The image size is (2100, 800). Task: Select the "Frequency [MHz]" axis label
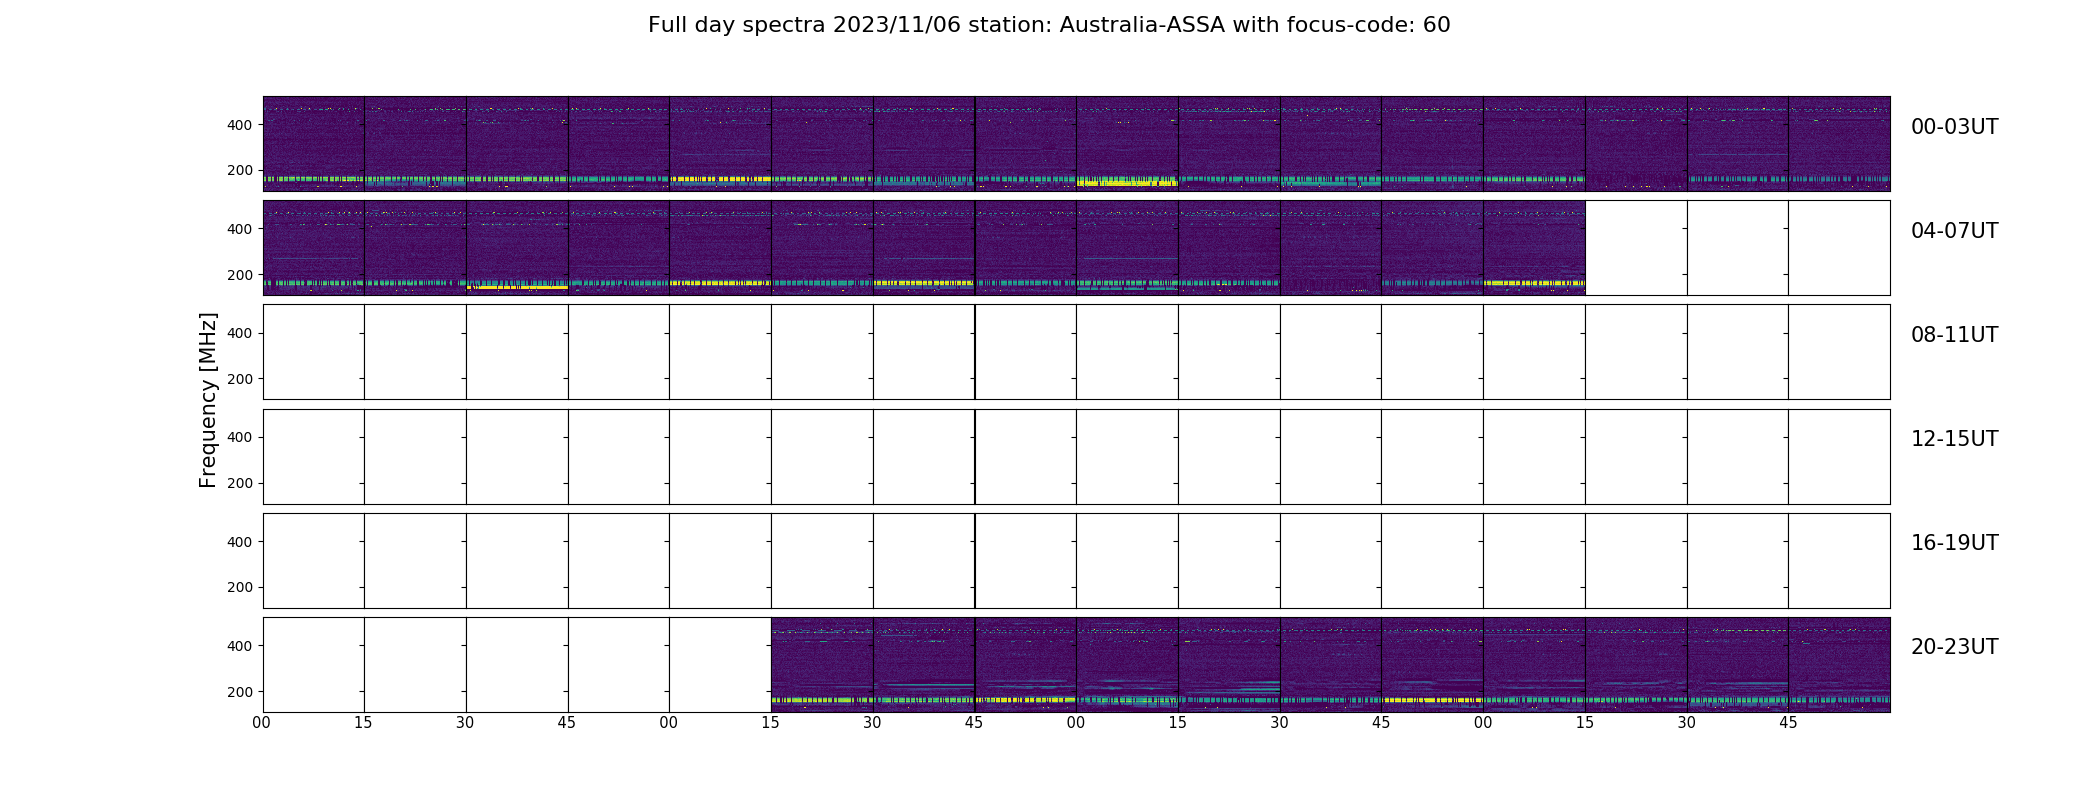tap(208, 400)
